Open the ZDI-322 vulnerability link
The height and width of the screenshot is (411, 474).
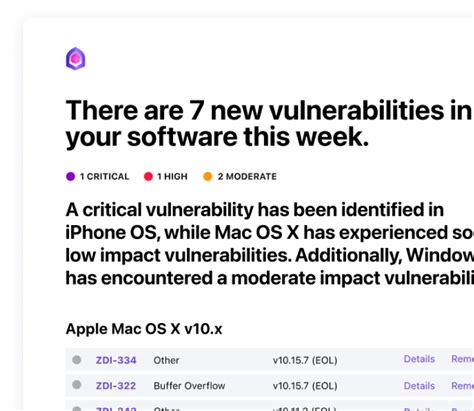(x=116, y=386)
